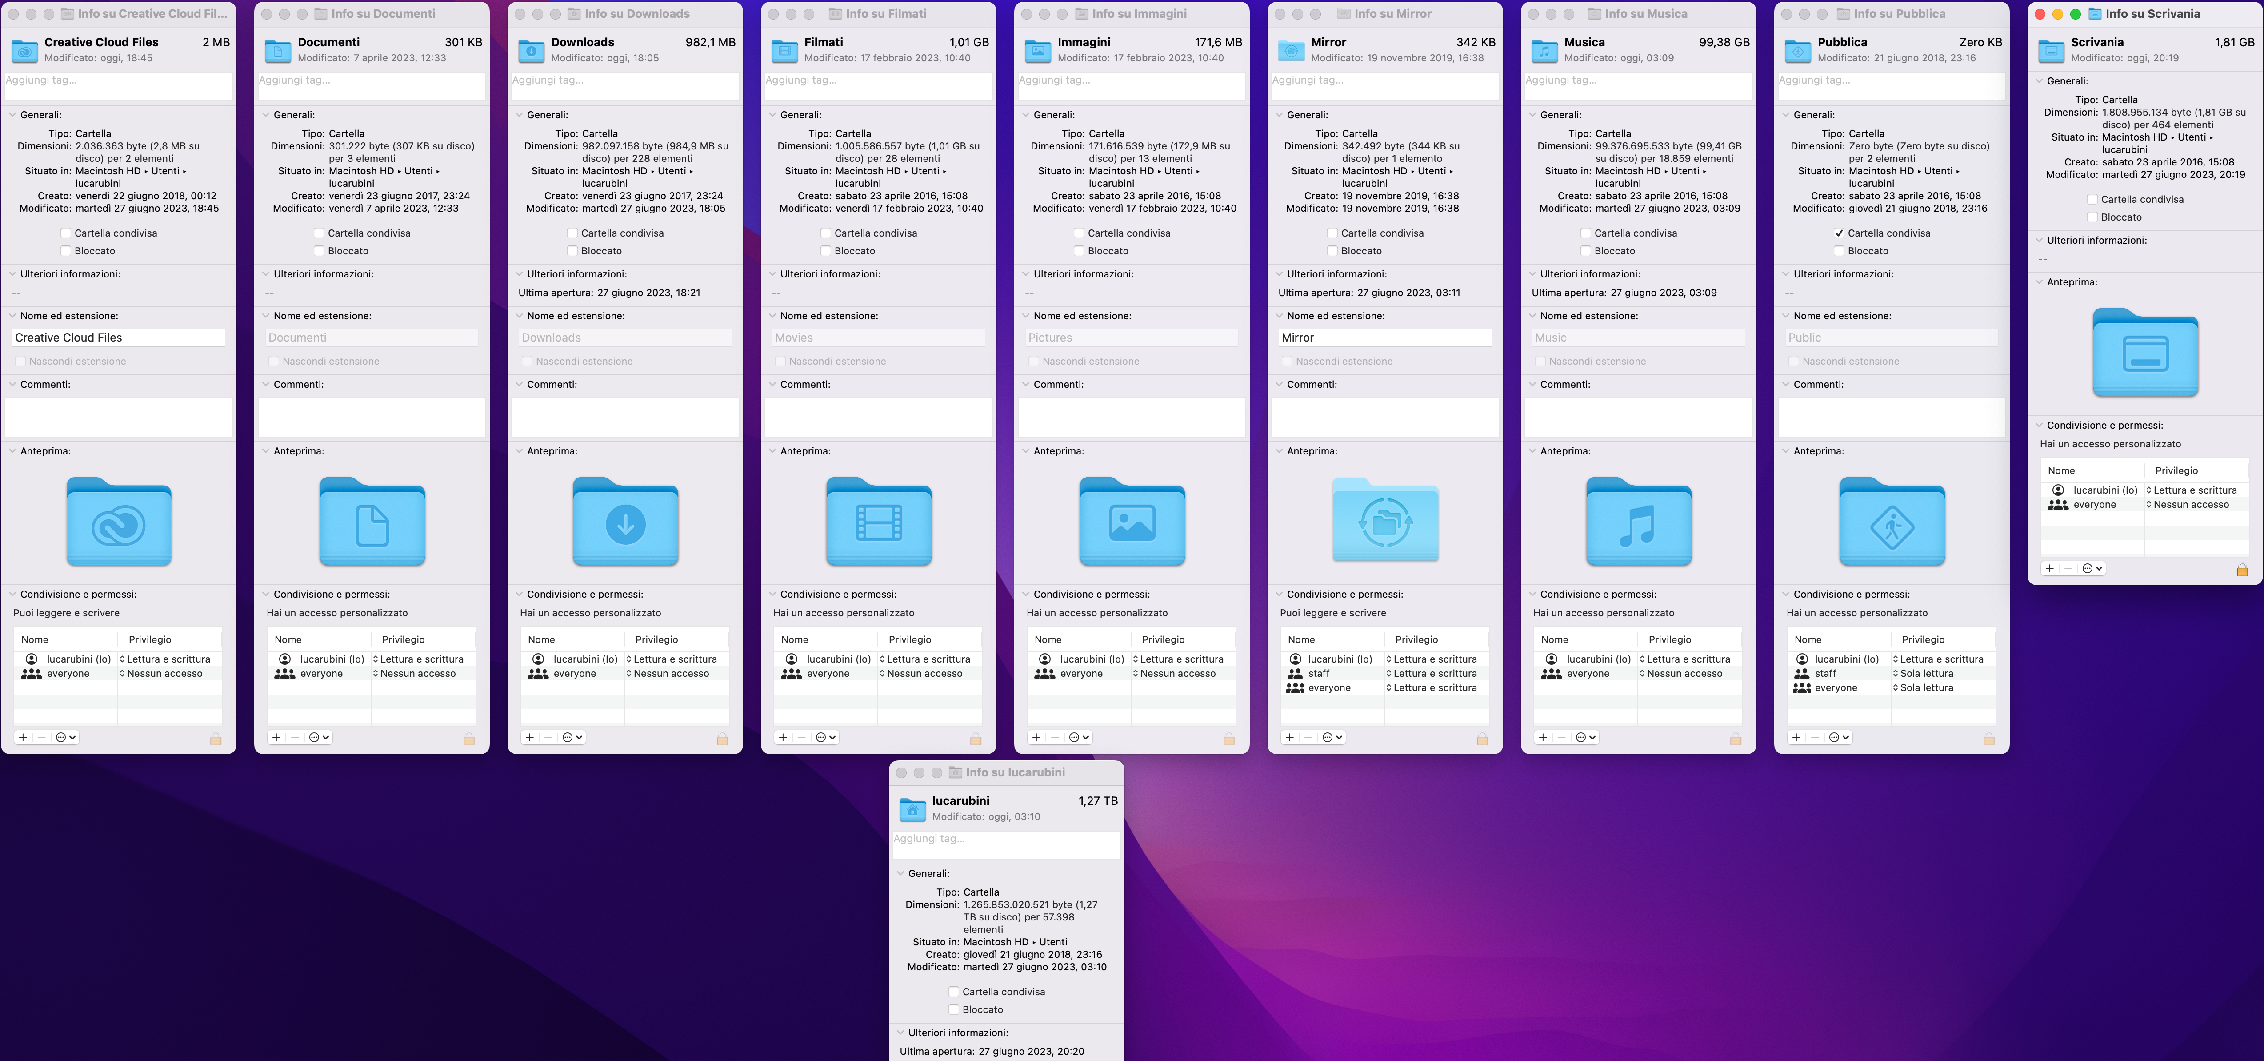Click the Filmati folder preview icon
The height and width of the screenshot is (1061, 2264).
[x=879, y=522]
